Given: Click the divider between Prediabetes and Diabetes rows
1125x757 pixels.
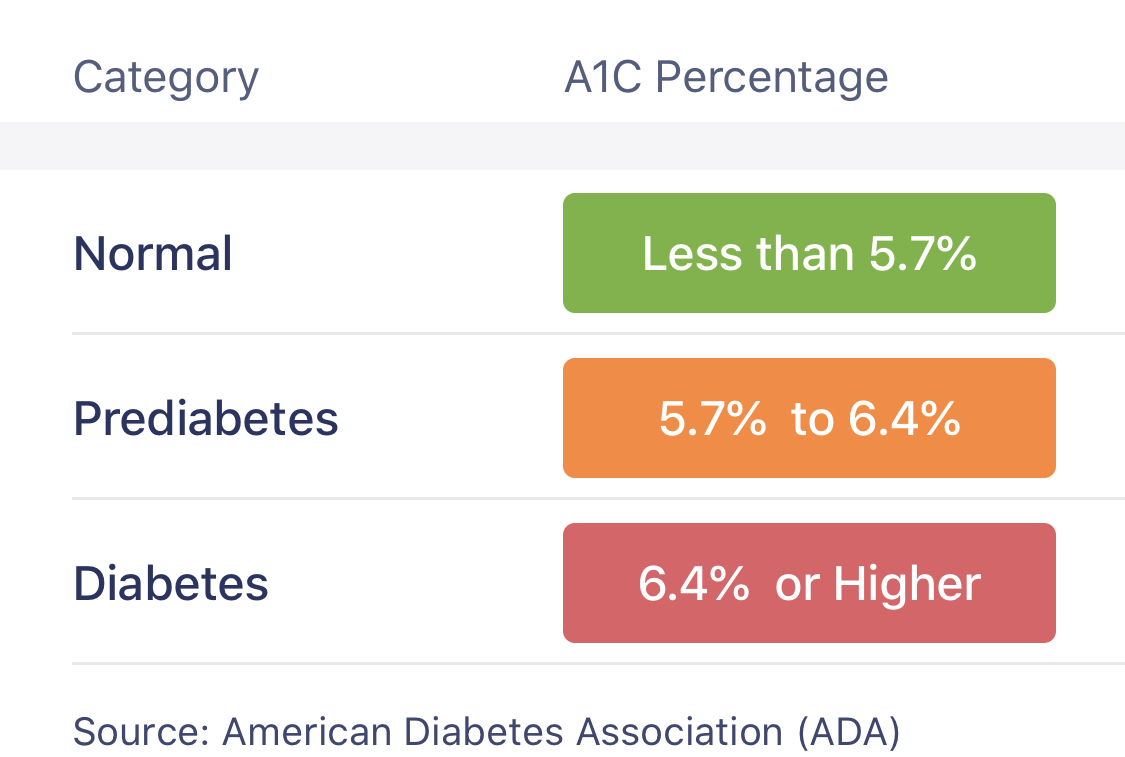Looking at the screenshot, I should pyautogui.click(x=598, y=498).
